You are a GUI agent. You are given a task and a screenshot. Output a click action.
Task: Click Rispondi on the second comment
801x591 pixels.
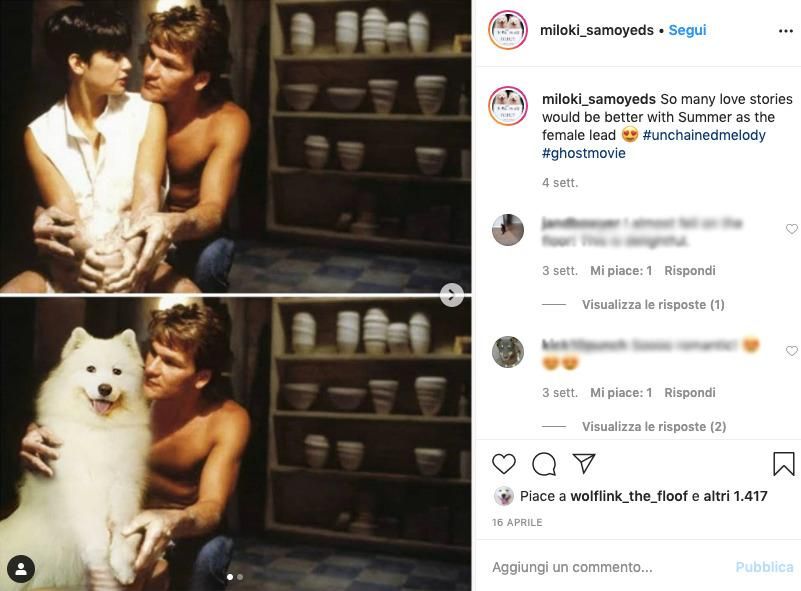tap(690, 393)
